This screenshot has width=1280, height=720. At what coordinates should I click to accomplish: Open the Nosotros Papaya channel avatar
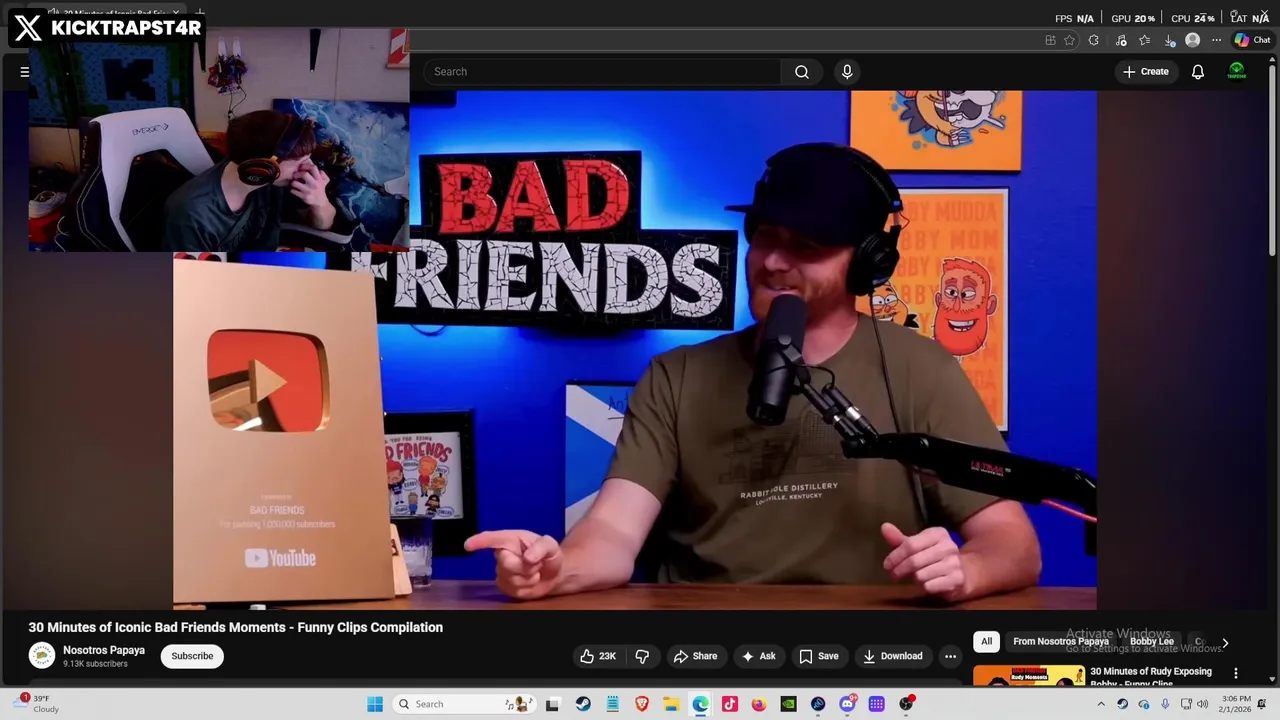(x=41, y=656)
